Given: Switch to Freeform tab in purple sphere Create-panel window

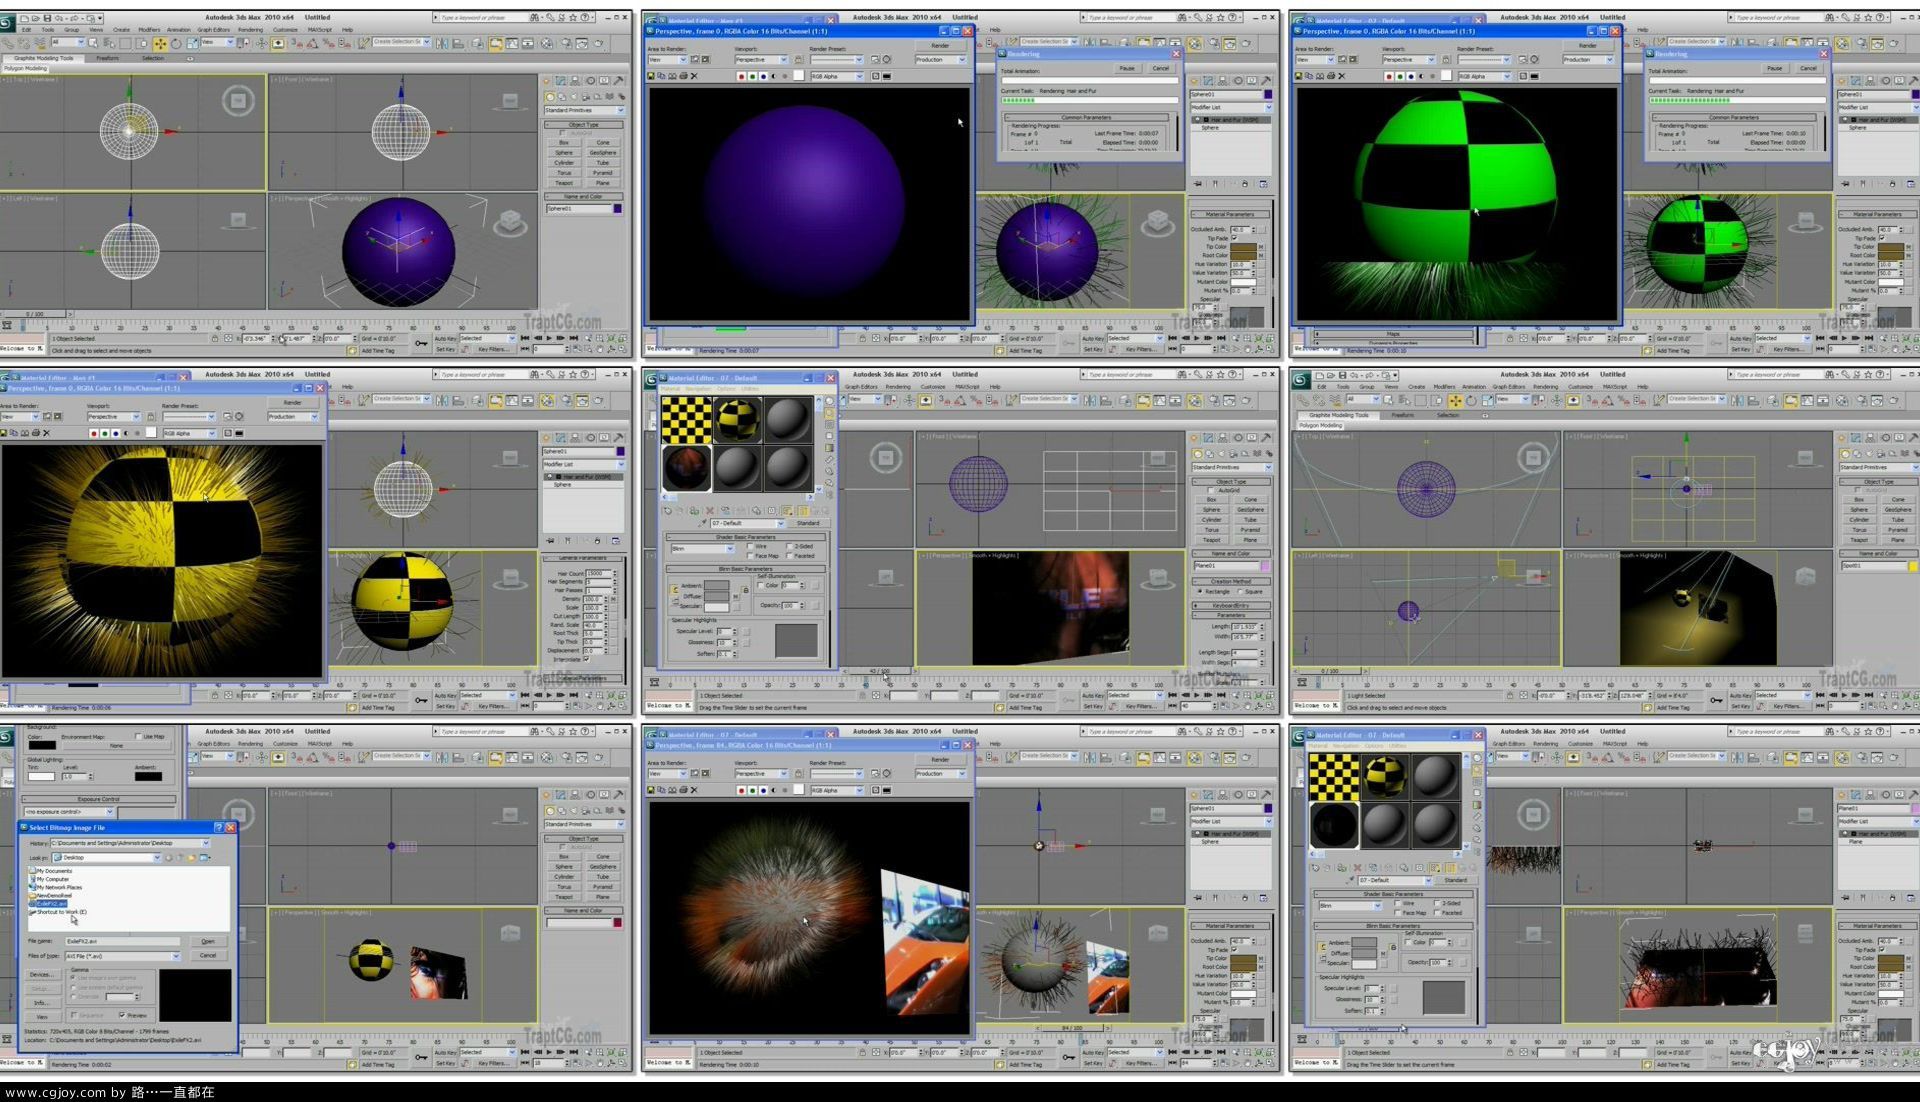Looking at the screenshot, I should (107, 58).
